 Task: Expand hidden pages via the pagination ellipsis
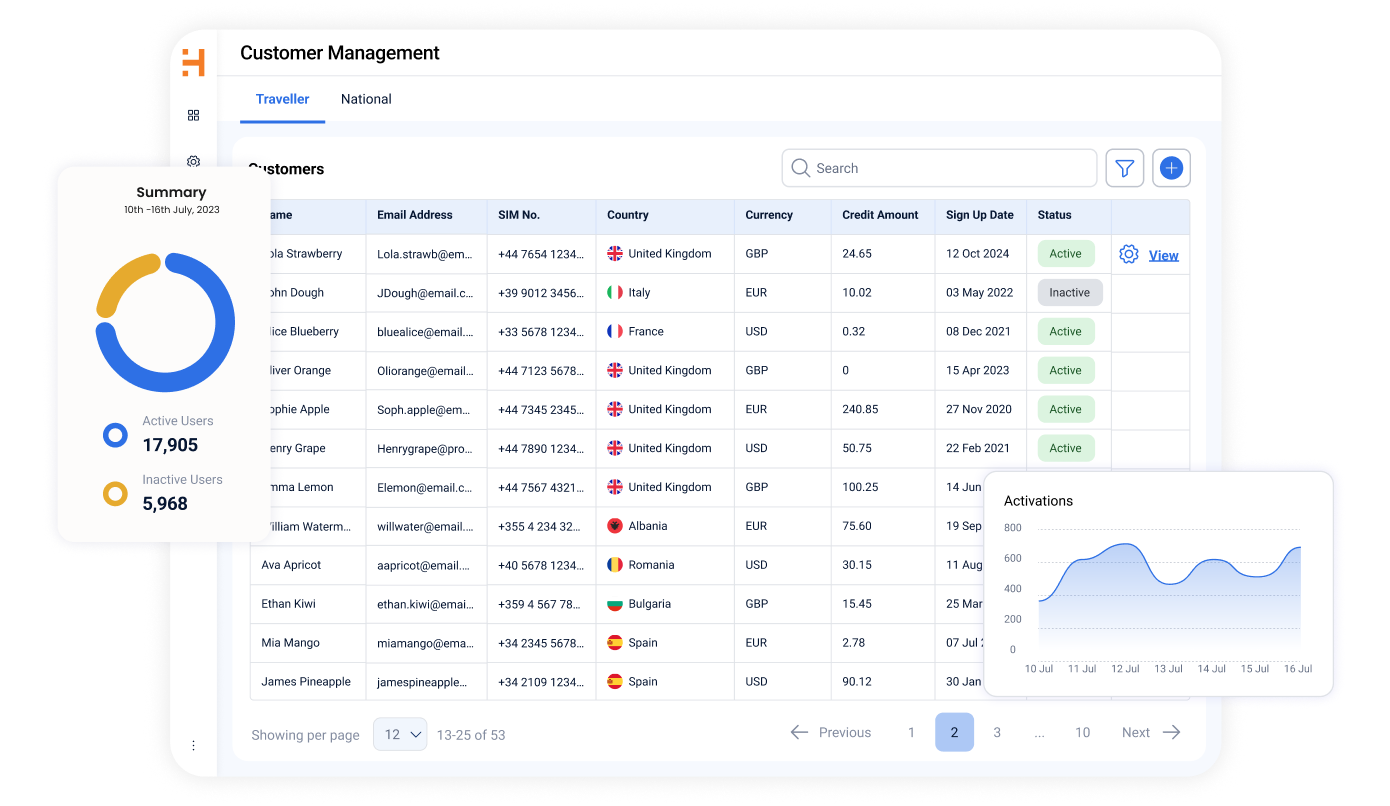[x=1039, y=732]
